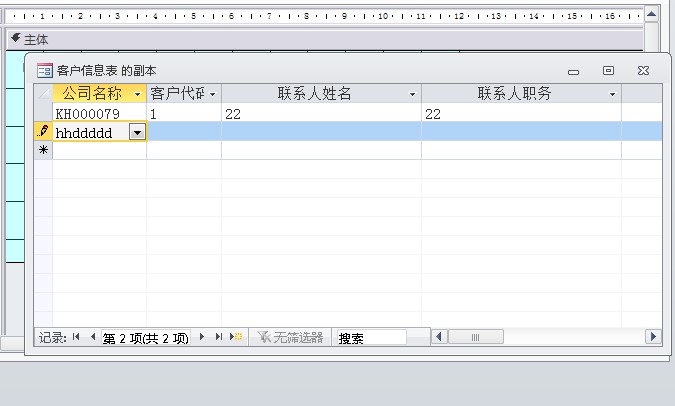This screenshot has width=675, height=406.
Task: Open the 客户代码 column dropdown arrow
Action: pyautogui.click(x=213, y=94)
